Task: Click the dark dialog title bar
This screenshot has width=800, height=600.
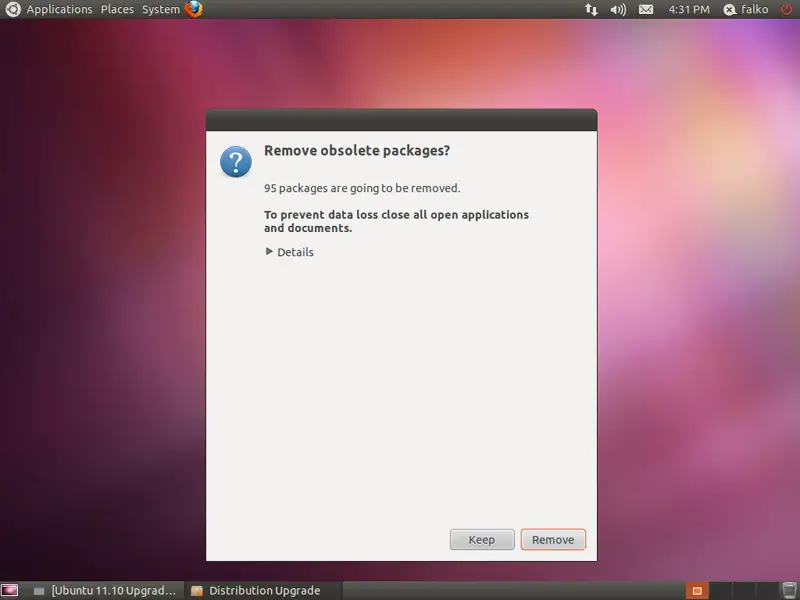Action: pyautogui.click(x=402, y=120)
